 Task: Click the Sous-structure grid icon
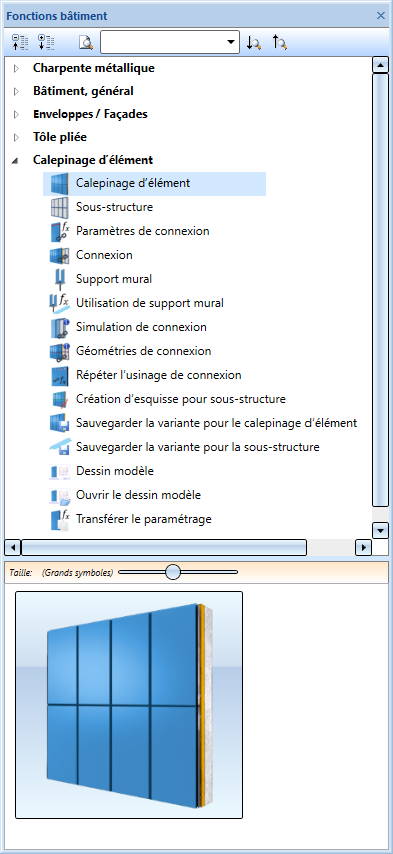[x=59, y=208]
